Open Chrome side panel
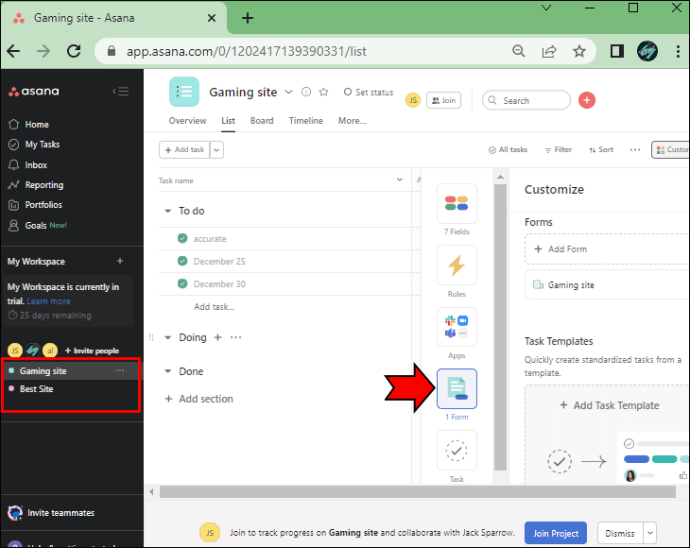 coord(617,51)
